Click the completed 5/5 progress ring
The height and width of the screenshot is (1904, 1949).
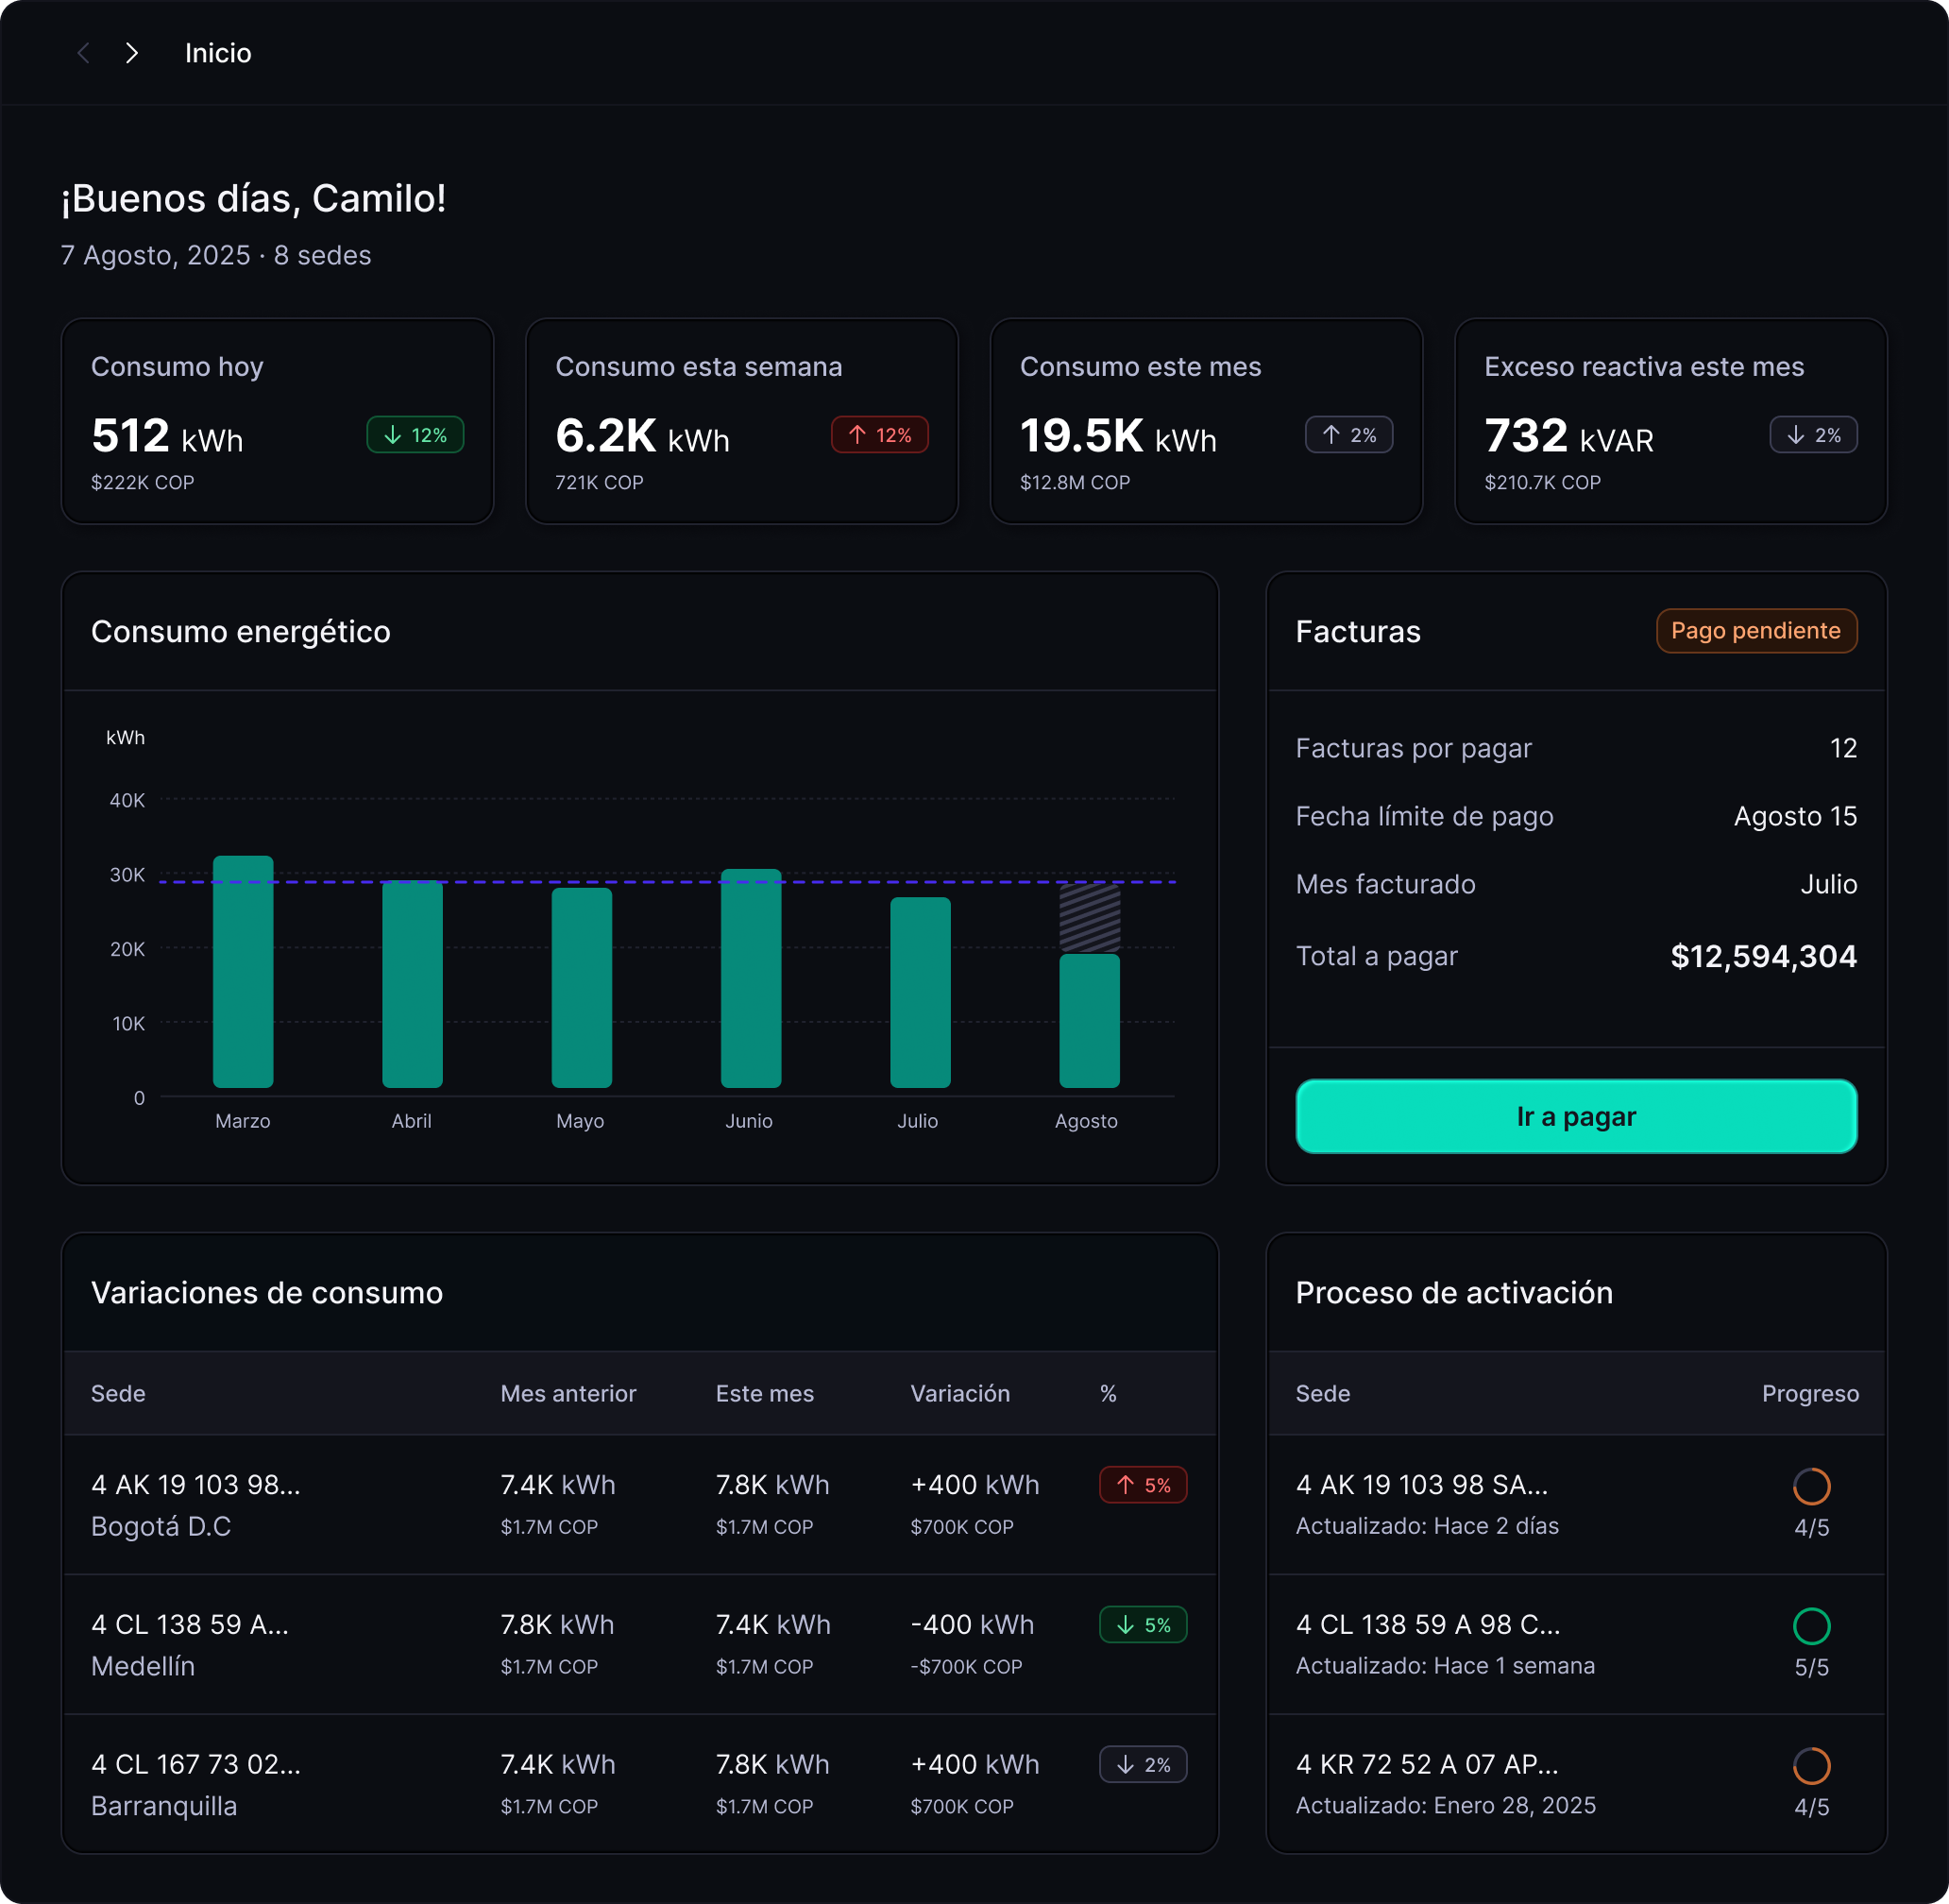pos(1810,1627)
